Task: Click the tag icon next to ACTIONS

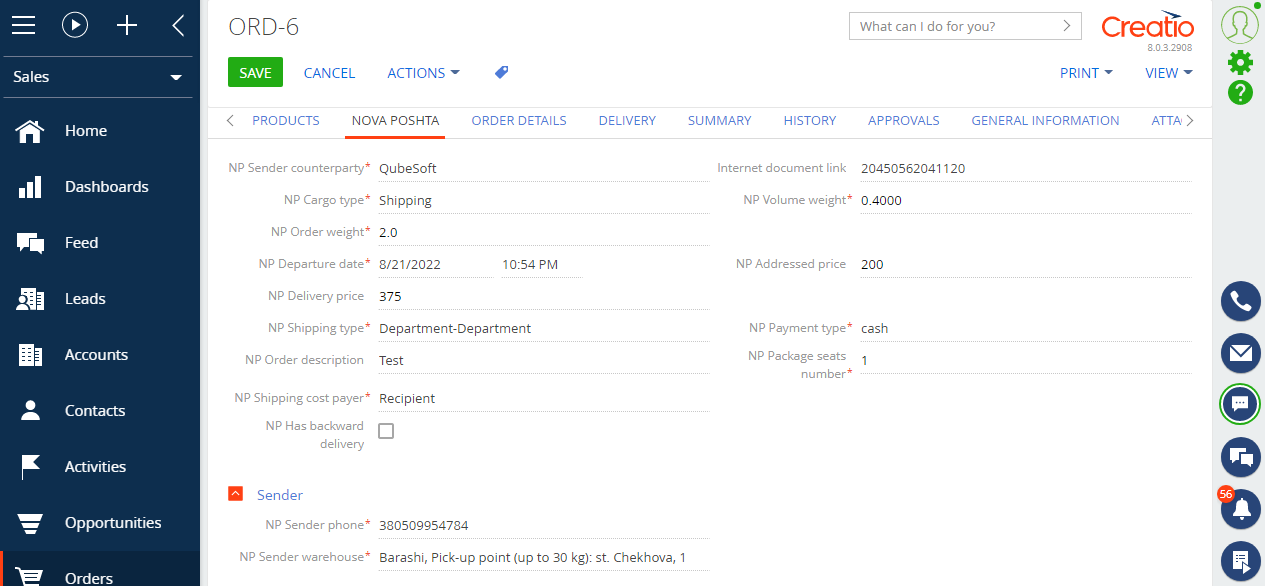Action: pos(501,72)
